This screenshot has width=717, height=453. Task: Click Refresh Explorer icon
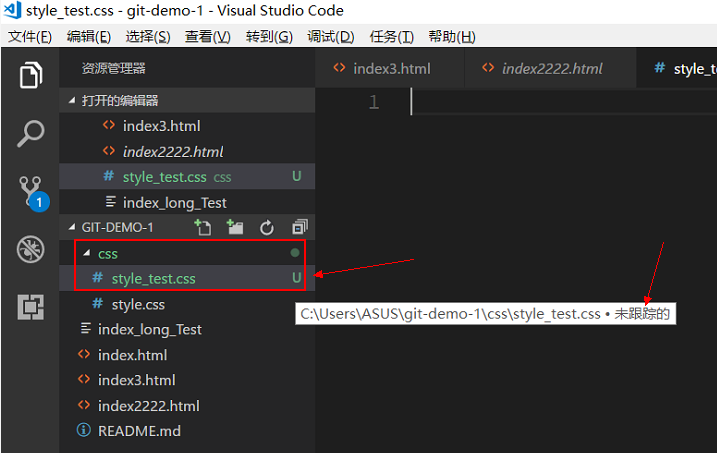[267, 227]
